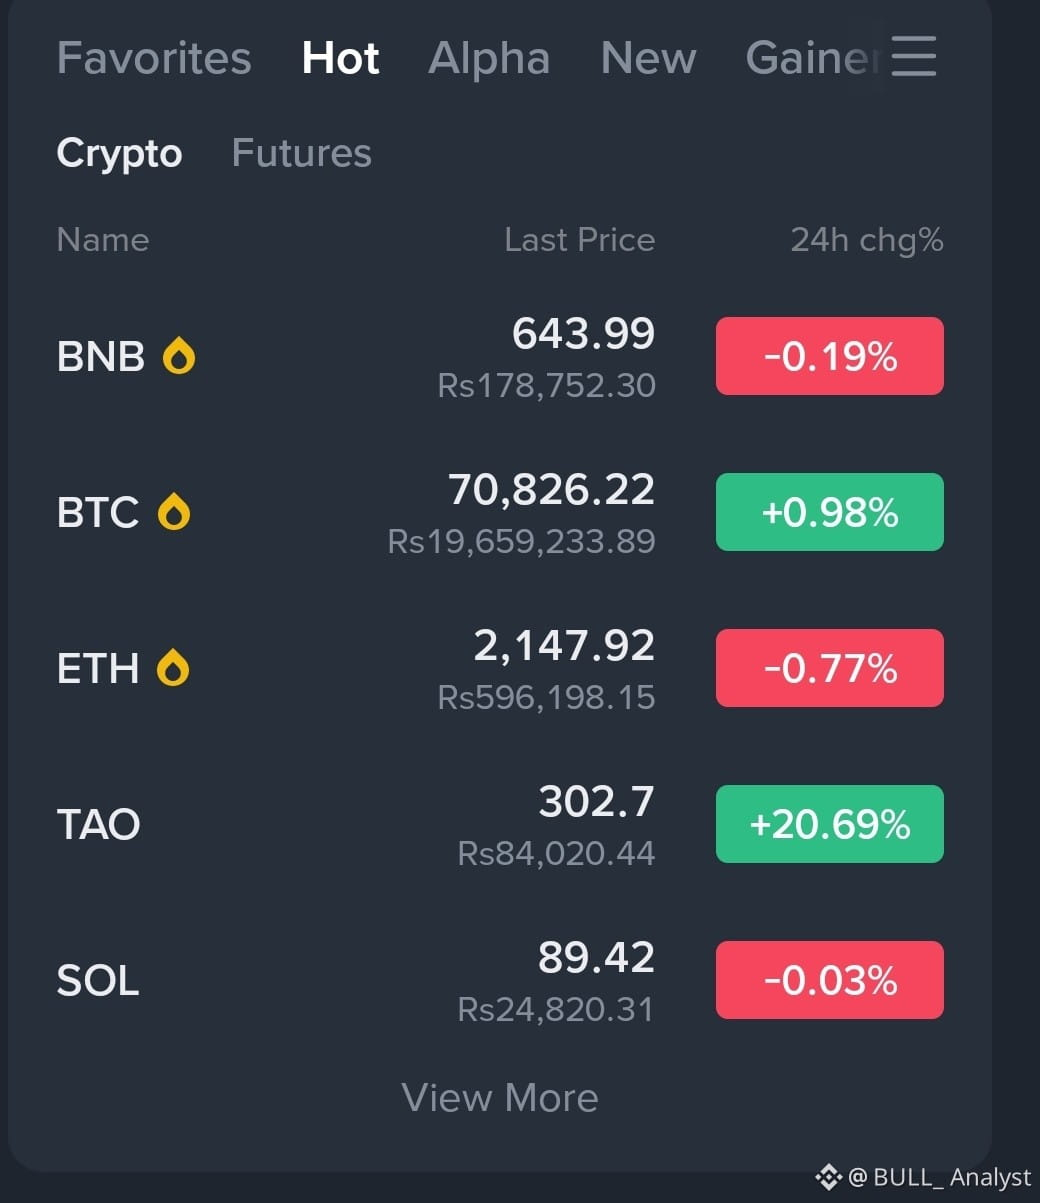Click the flame icon next to BNB
1040x1203 pixels.
pyautogui.click(x=179, y=356)
